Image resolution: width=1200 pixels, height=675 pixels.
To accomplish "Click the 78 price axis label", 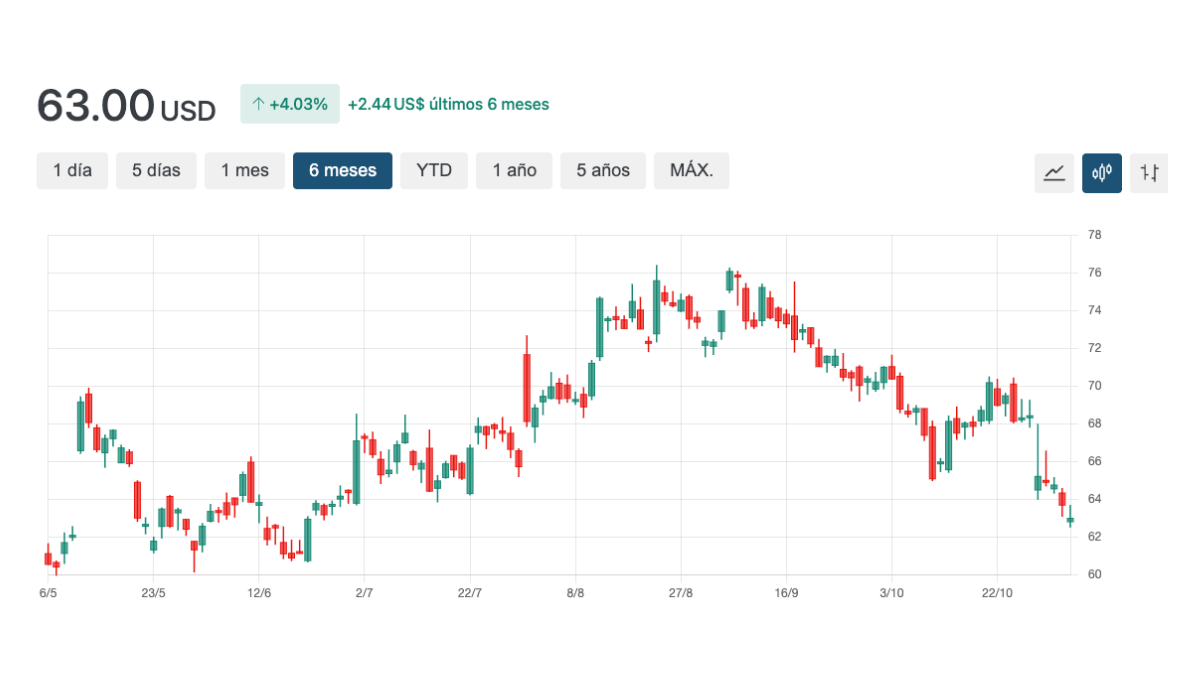I will 1094,235.
